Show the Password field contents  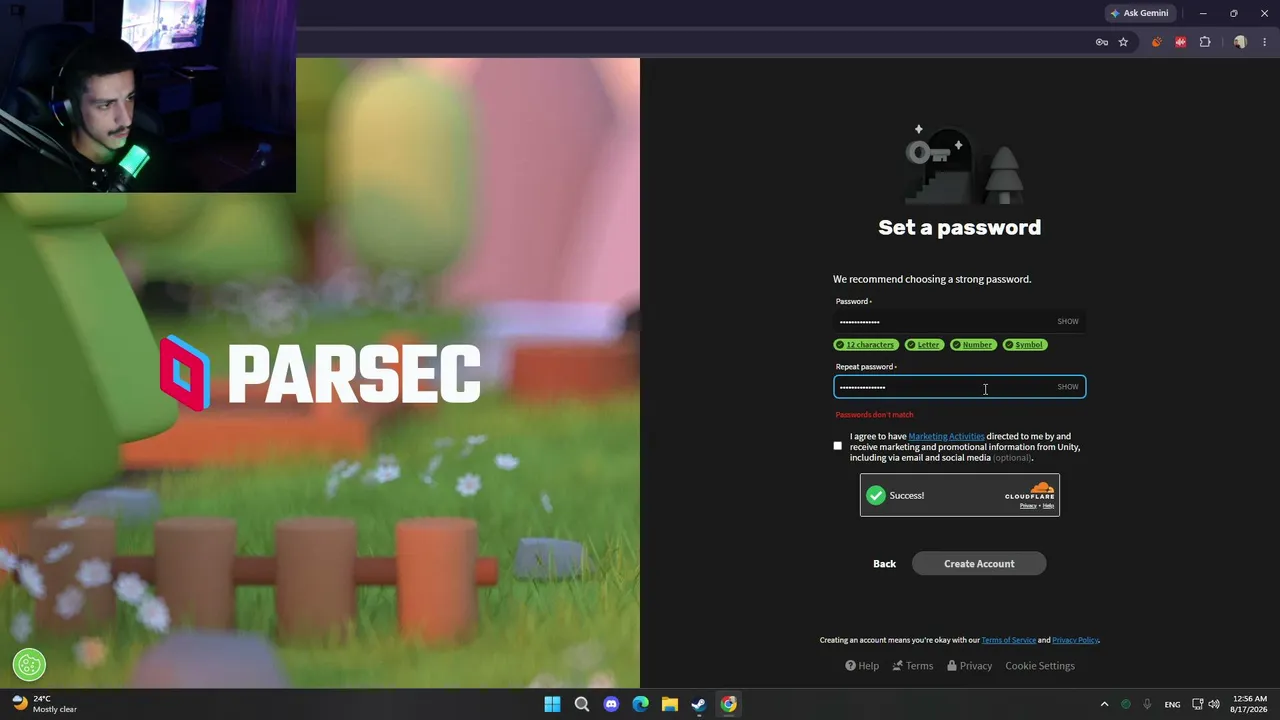[x=1068, y=321]
